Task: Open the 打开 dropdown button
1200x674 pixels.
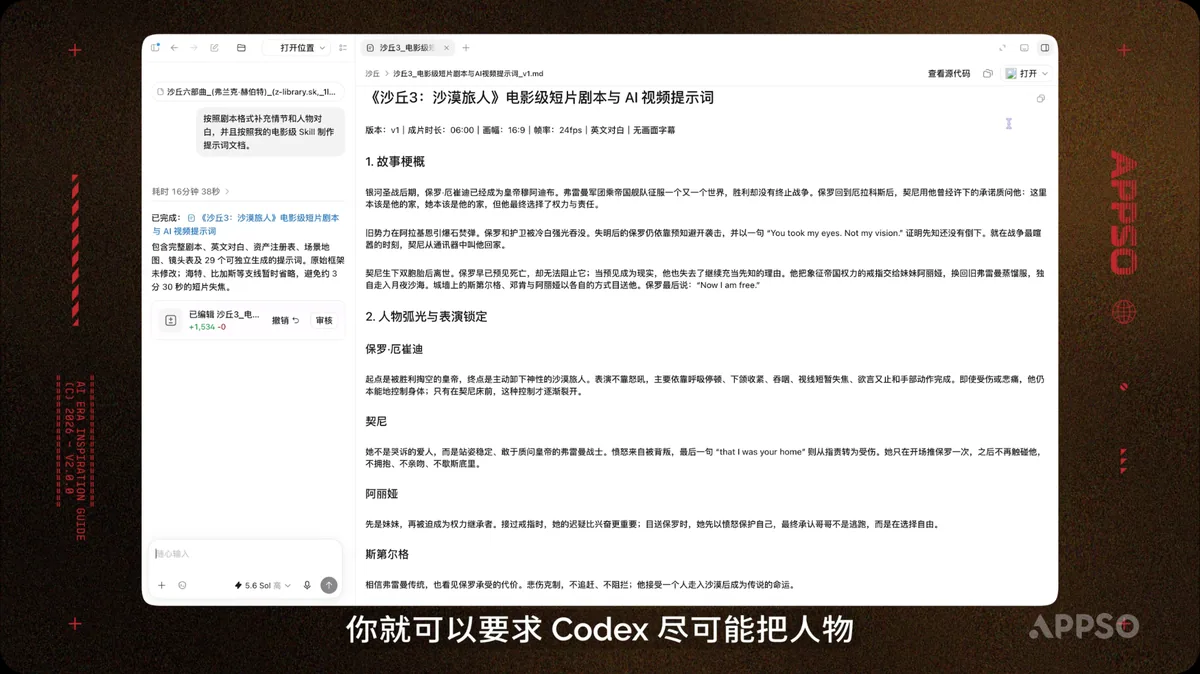Action: point(1027,74)
